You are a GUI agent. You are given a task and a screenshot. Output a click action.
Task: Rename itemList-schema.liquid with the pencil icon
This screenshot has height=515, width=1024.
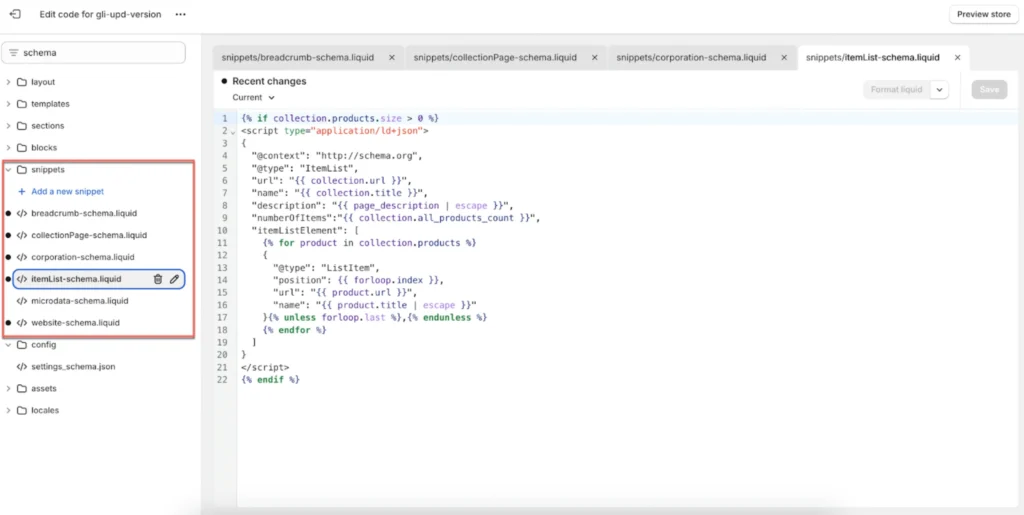click(174, 279)
